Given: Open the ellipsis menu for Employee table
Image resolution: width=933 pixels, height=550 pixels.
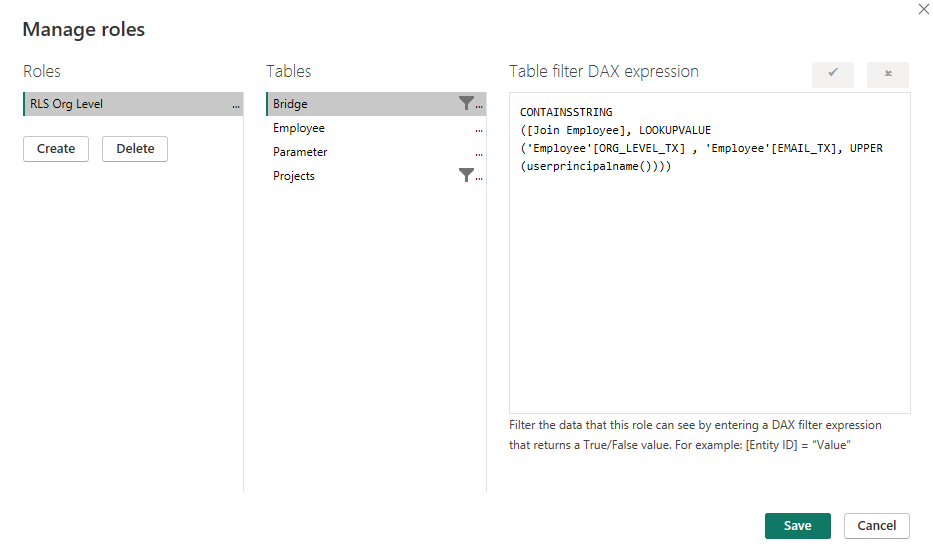Looking at the screenshot, I should (x=479, y=129).
